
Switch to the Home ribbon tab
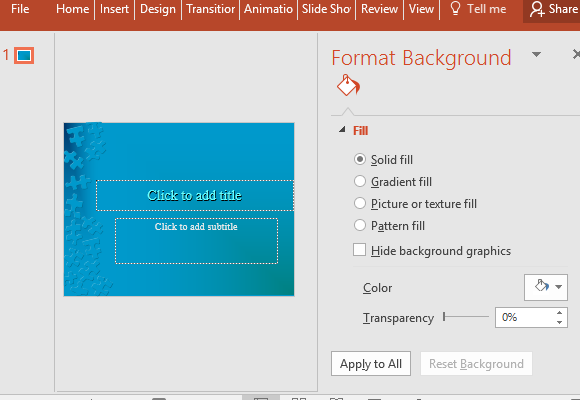(72, 9)
